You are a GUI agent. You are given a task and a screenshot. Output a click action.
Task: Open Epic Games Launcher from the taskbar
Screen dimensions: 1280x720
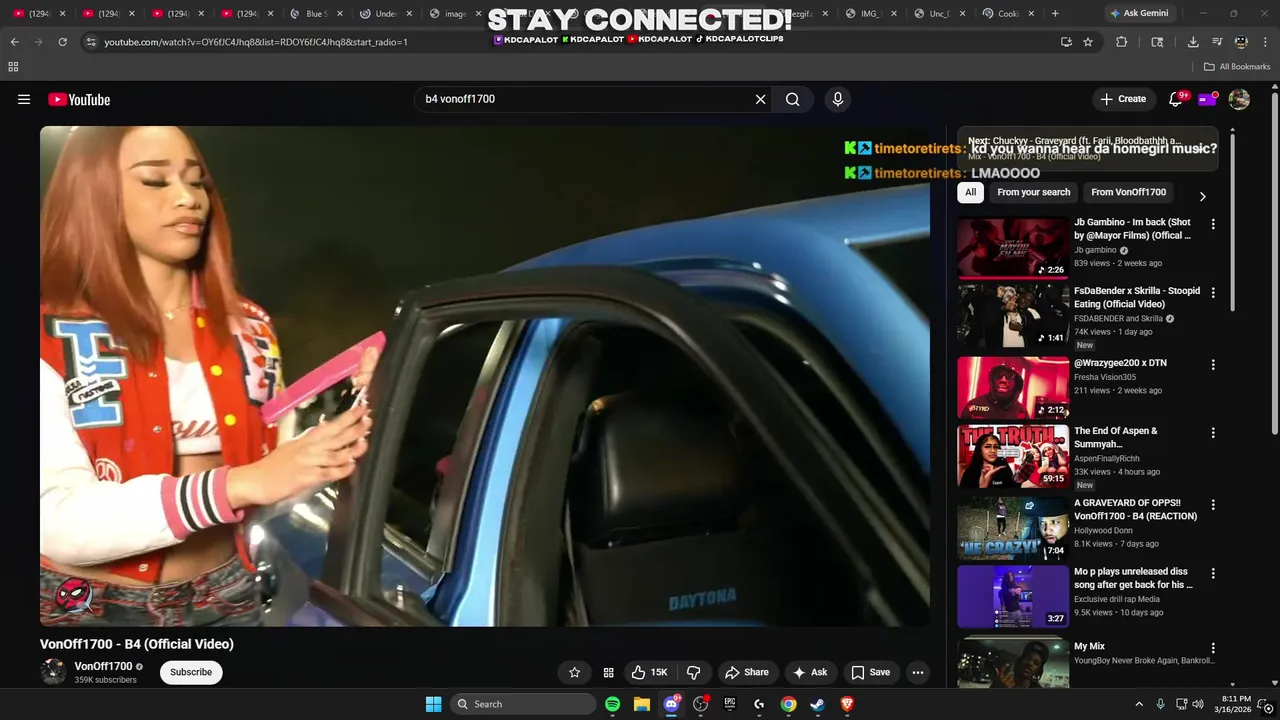pos(730,704)
